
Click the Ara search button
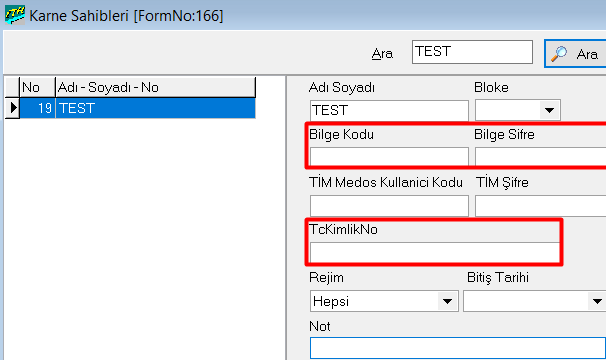pyautogui.click(x=575, y=53)
